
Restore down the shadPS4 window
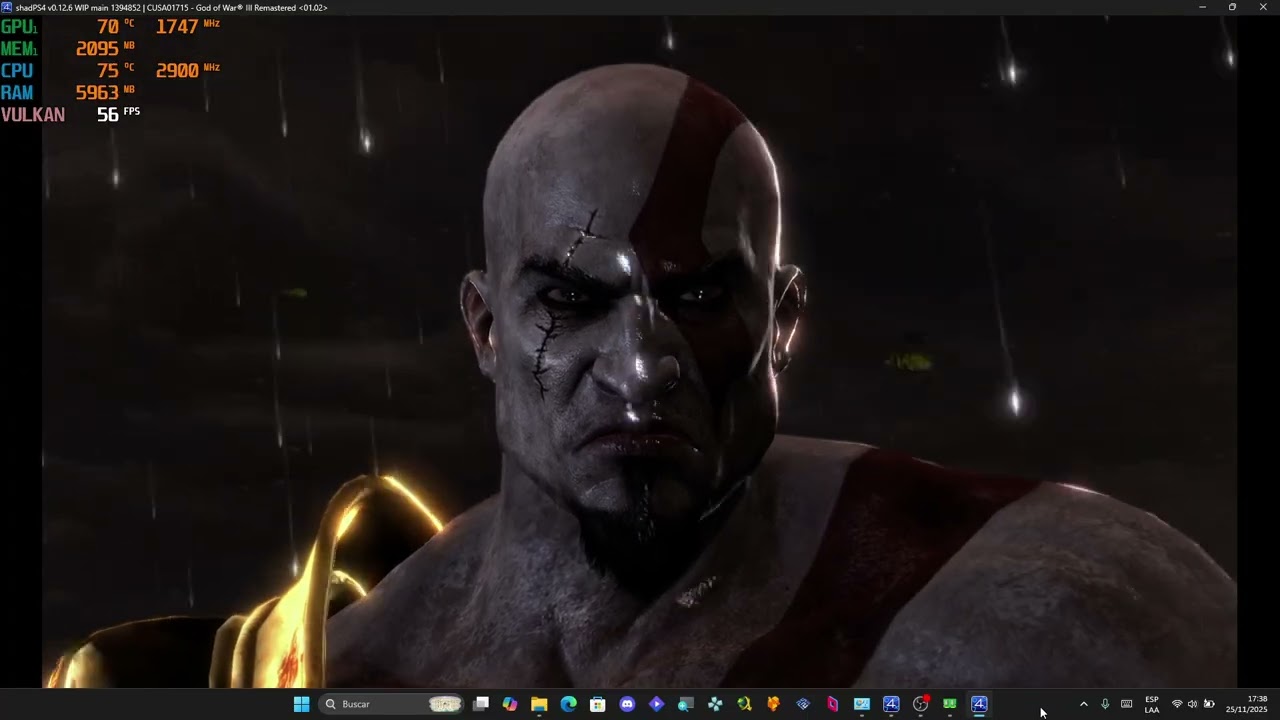[x=1232, y=7]
